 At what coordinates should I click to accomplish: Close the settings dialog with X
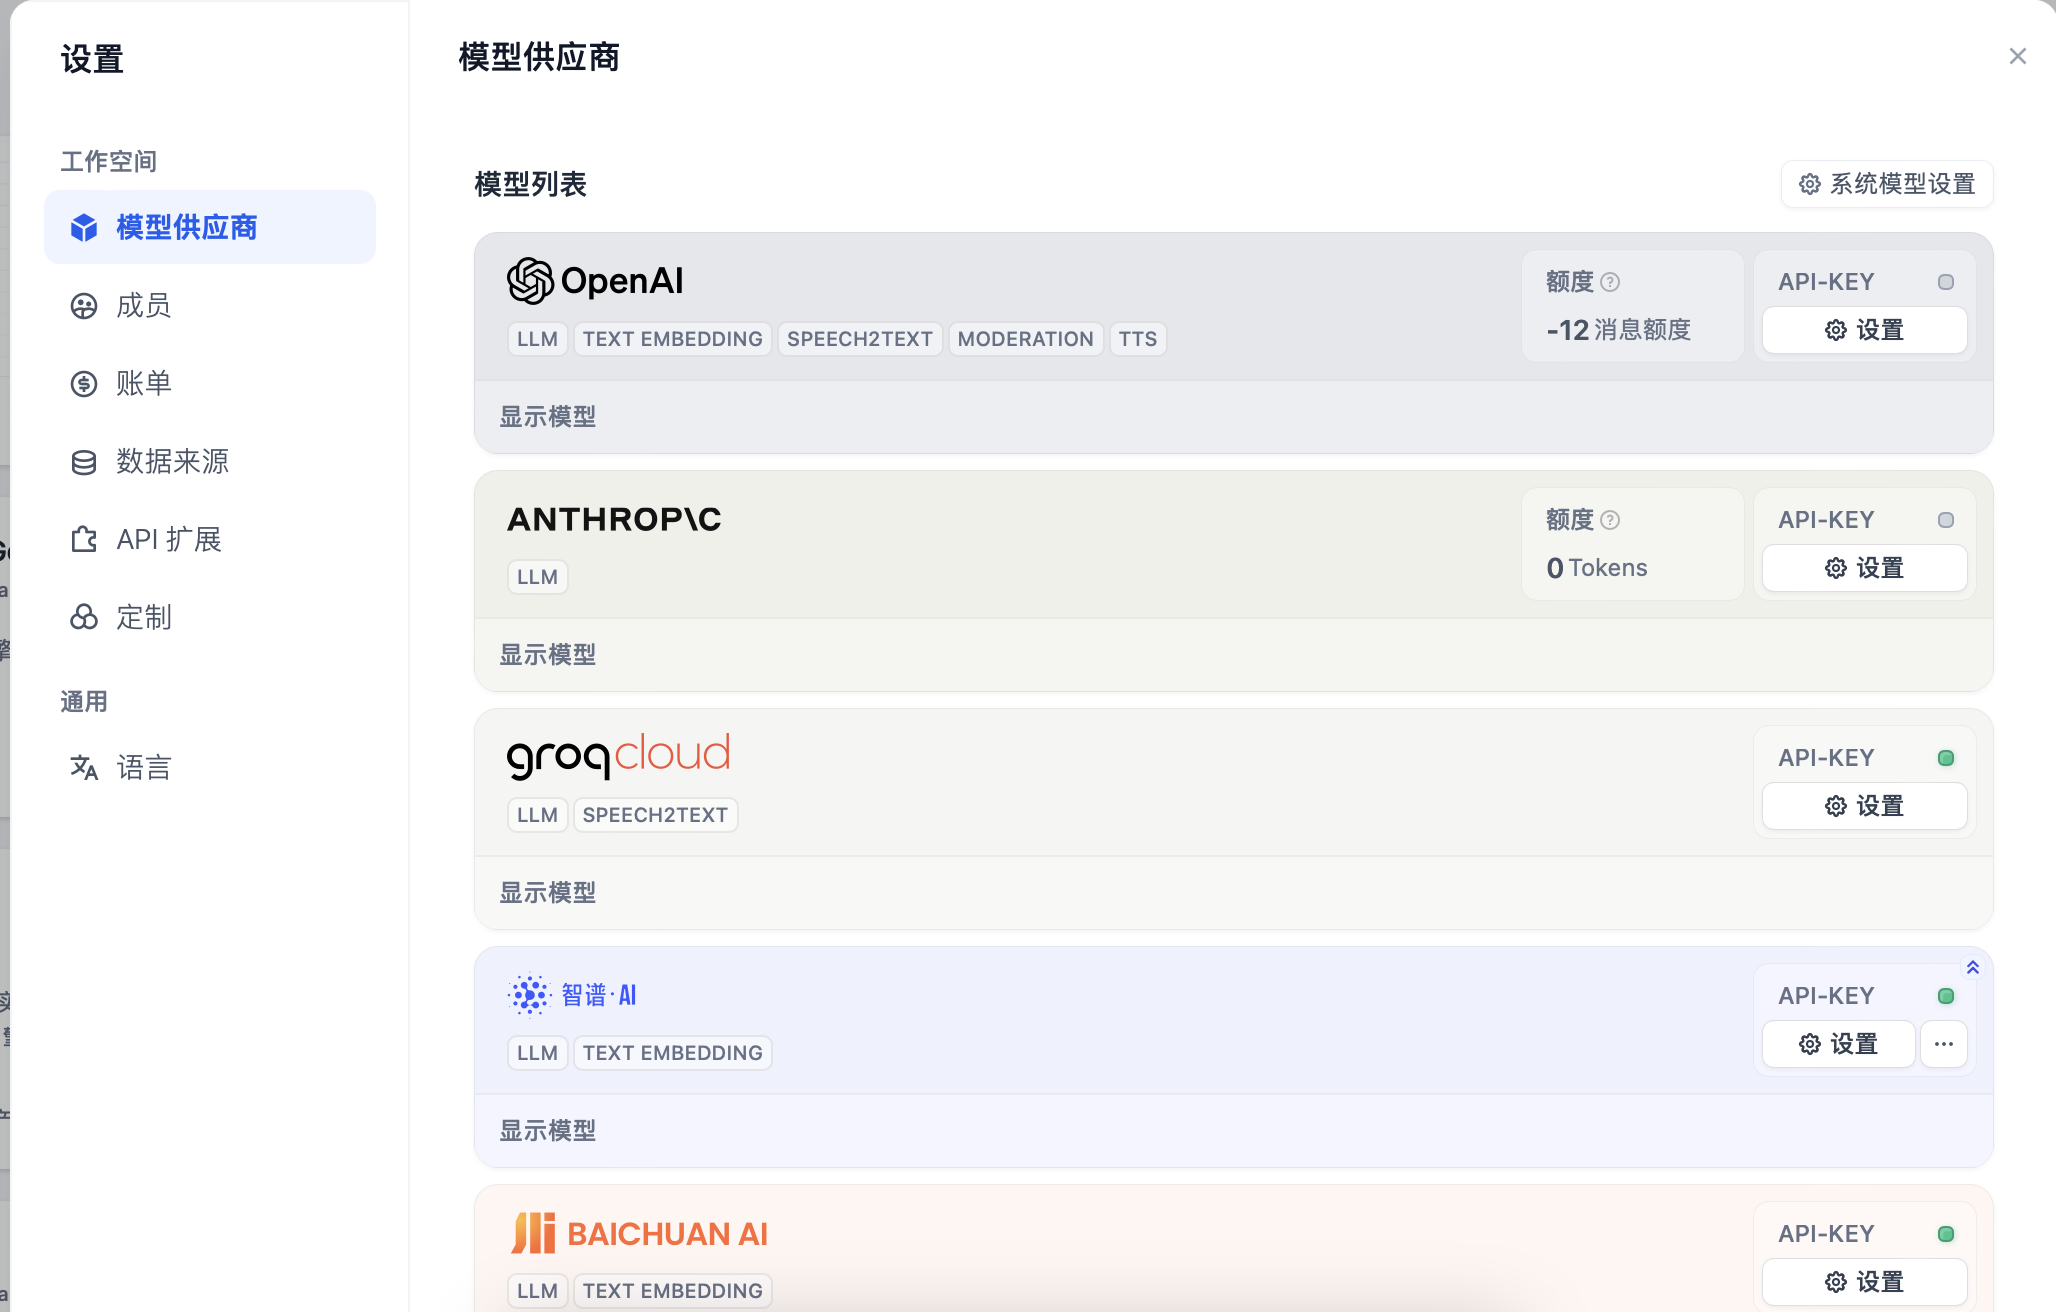(2018, 56)
